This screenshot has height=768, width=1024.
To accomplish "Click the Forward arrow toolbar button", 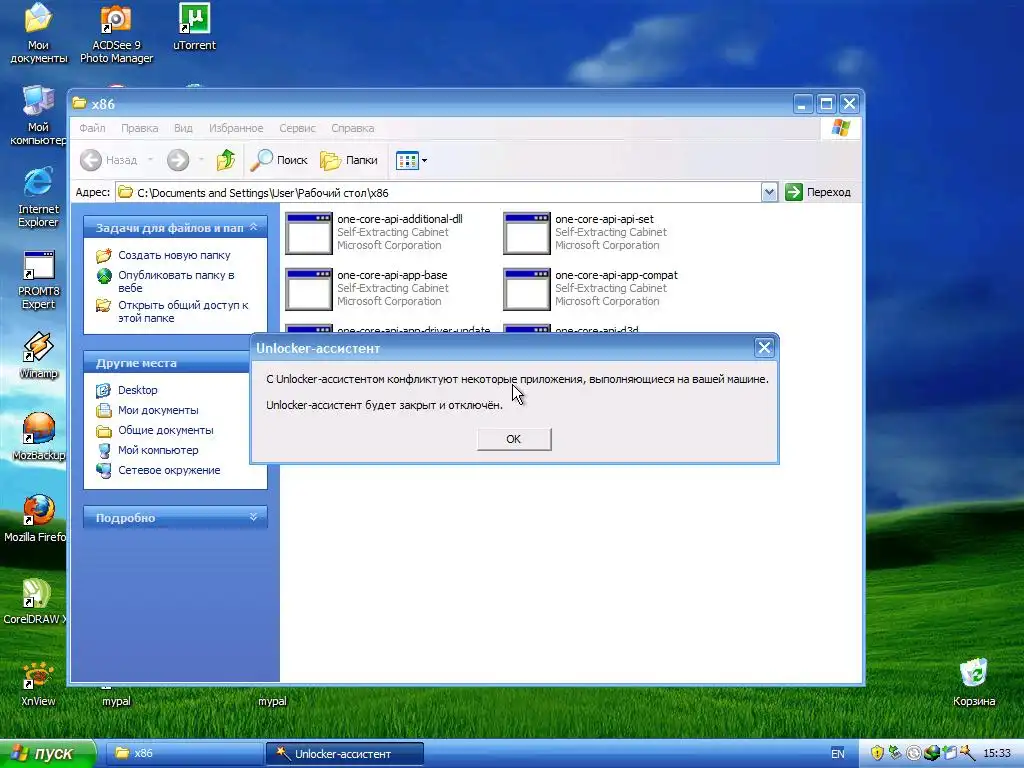I will pyautogui.click(x=178, y=160).
